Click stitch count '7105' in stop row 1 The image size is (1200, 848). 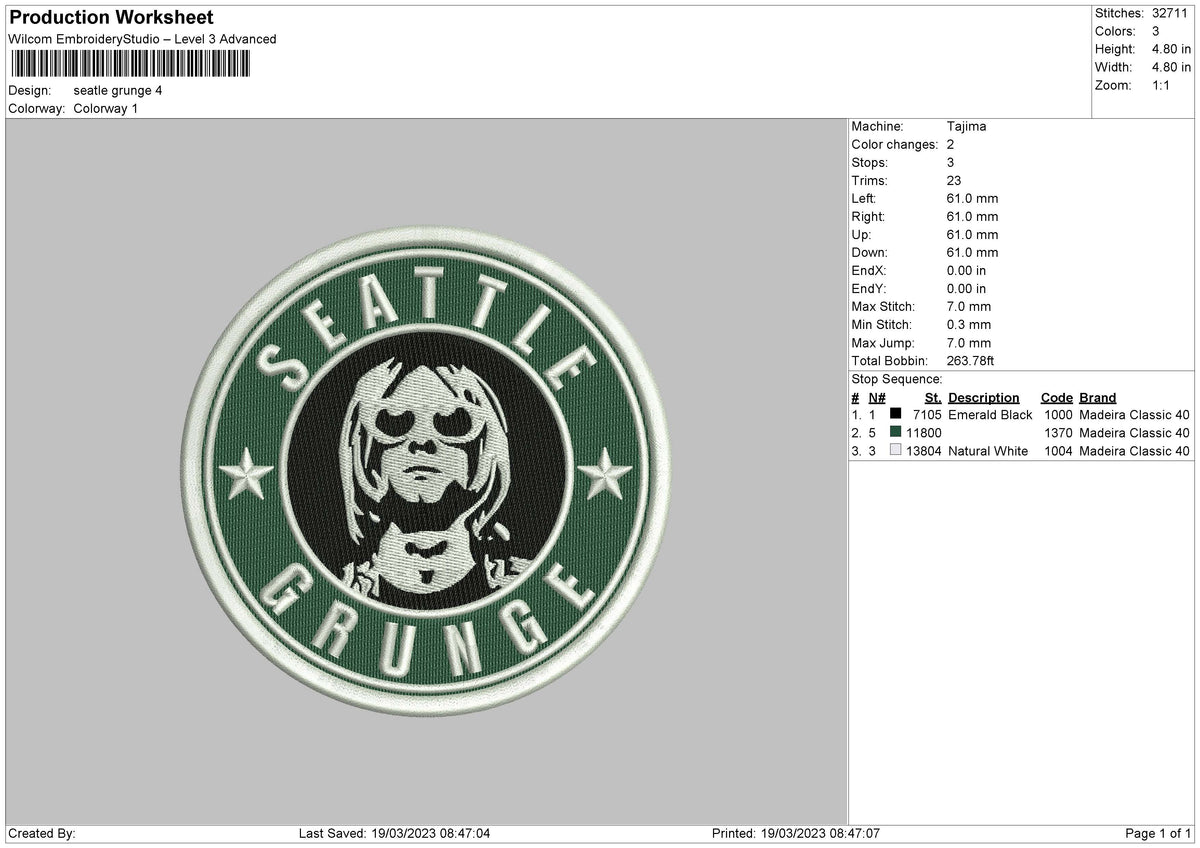(926, 414)
